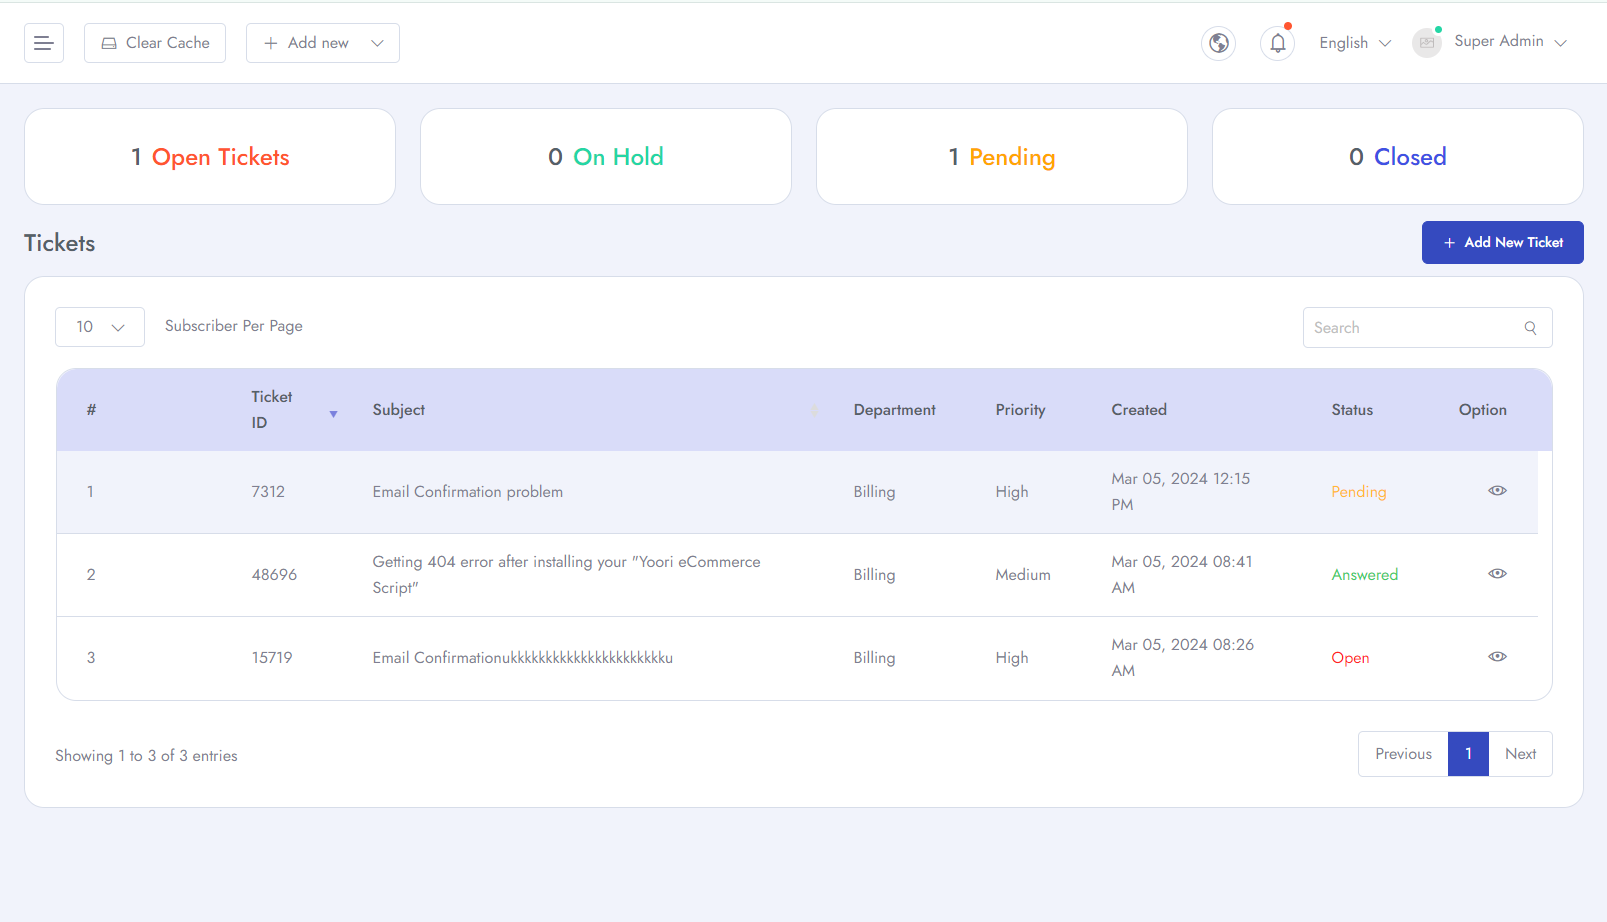
Task: Click the Email Confirmationukkkk subject
Action: [x=523, y=658]
